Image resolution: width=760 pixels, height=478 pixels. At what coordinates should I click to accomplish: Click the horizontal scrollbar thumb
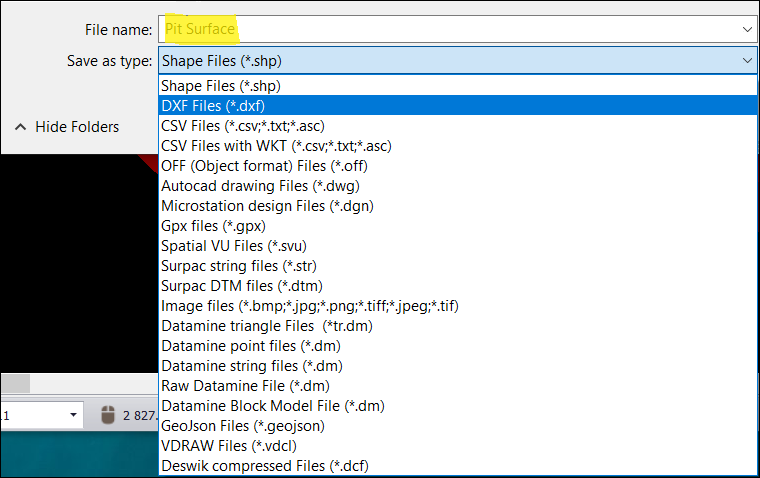point(15,384)
